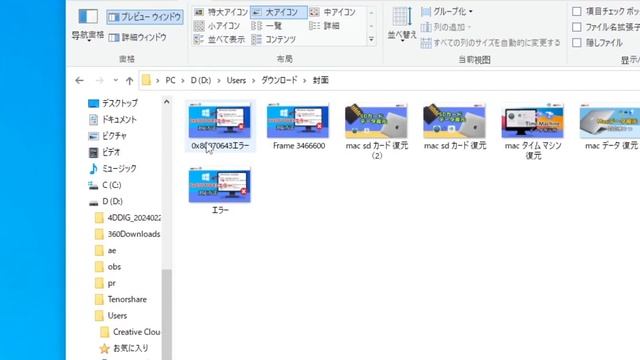Screen dimensions: 640x360
Task: Open Desktop in the sidebar
Action: tap(113, 103)
